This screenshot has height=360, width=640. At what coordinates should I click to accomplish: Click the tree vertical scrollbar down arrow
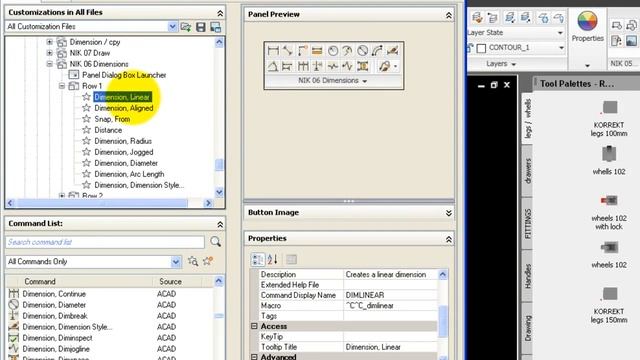tap(219, 192)
